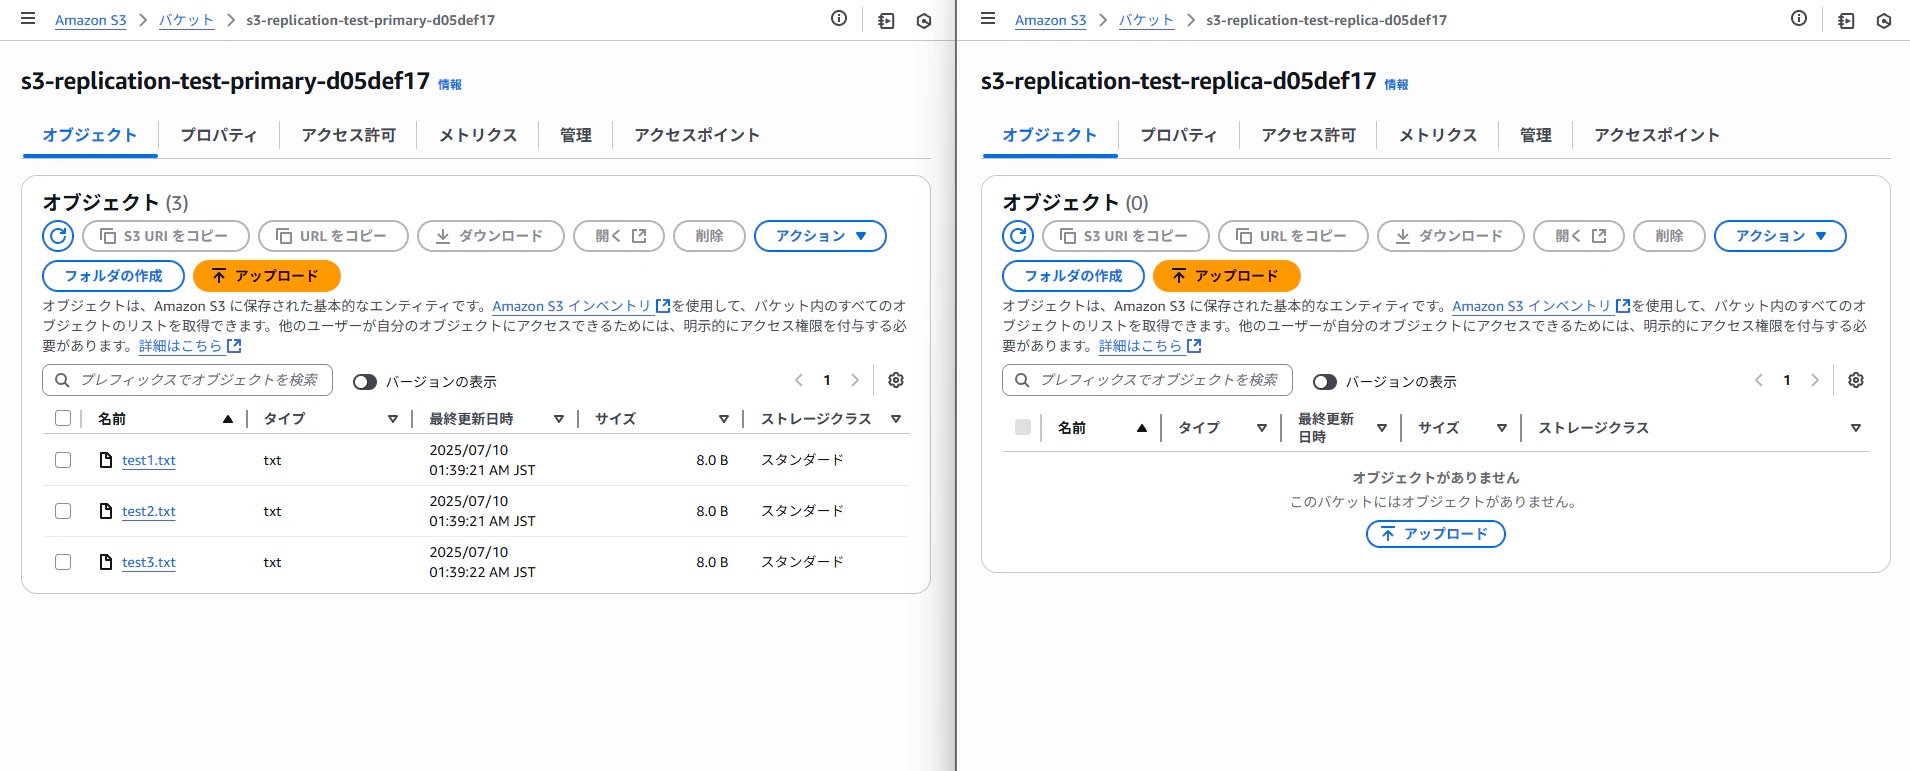
Task: Refresh the replica bucket object list
Action: (1018, 236)
